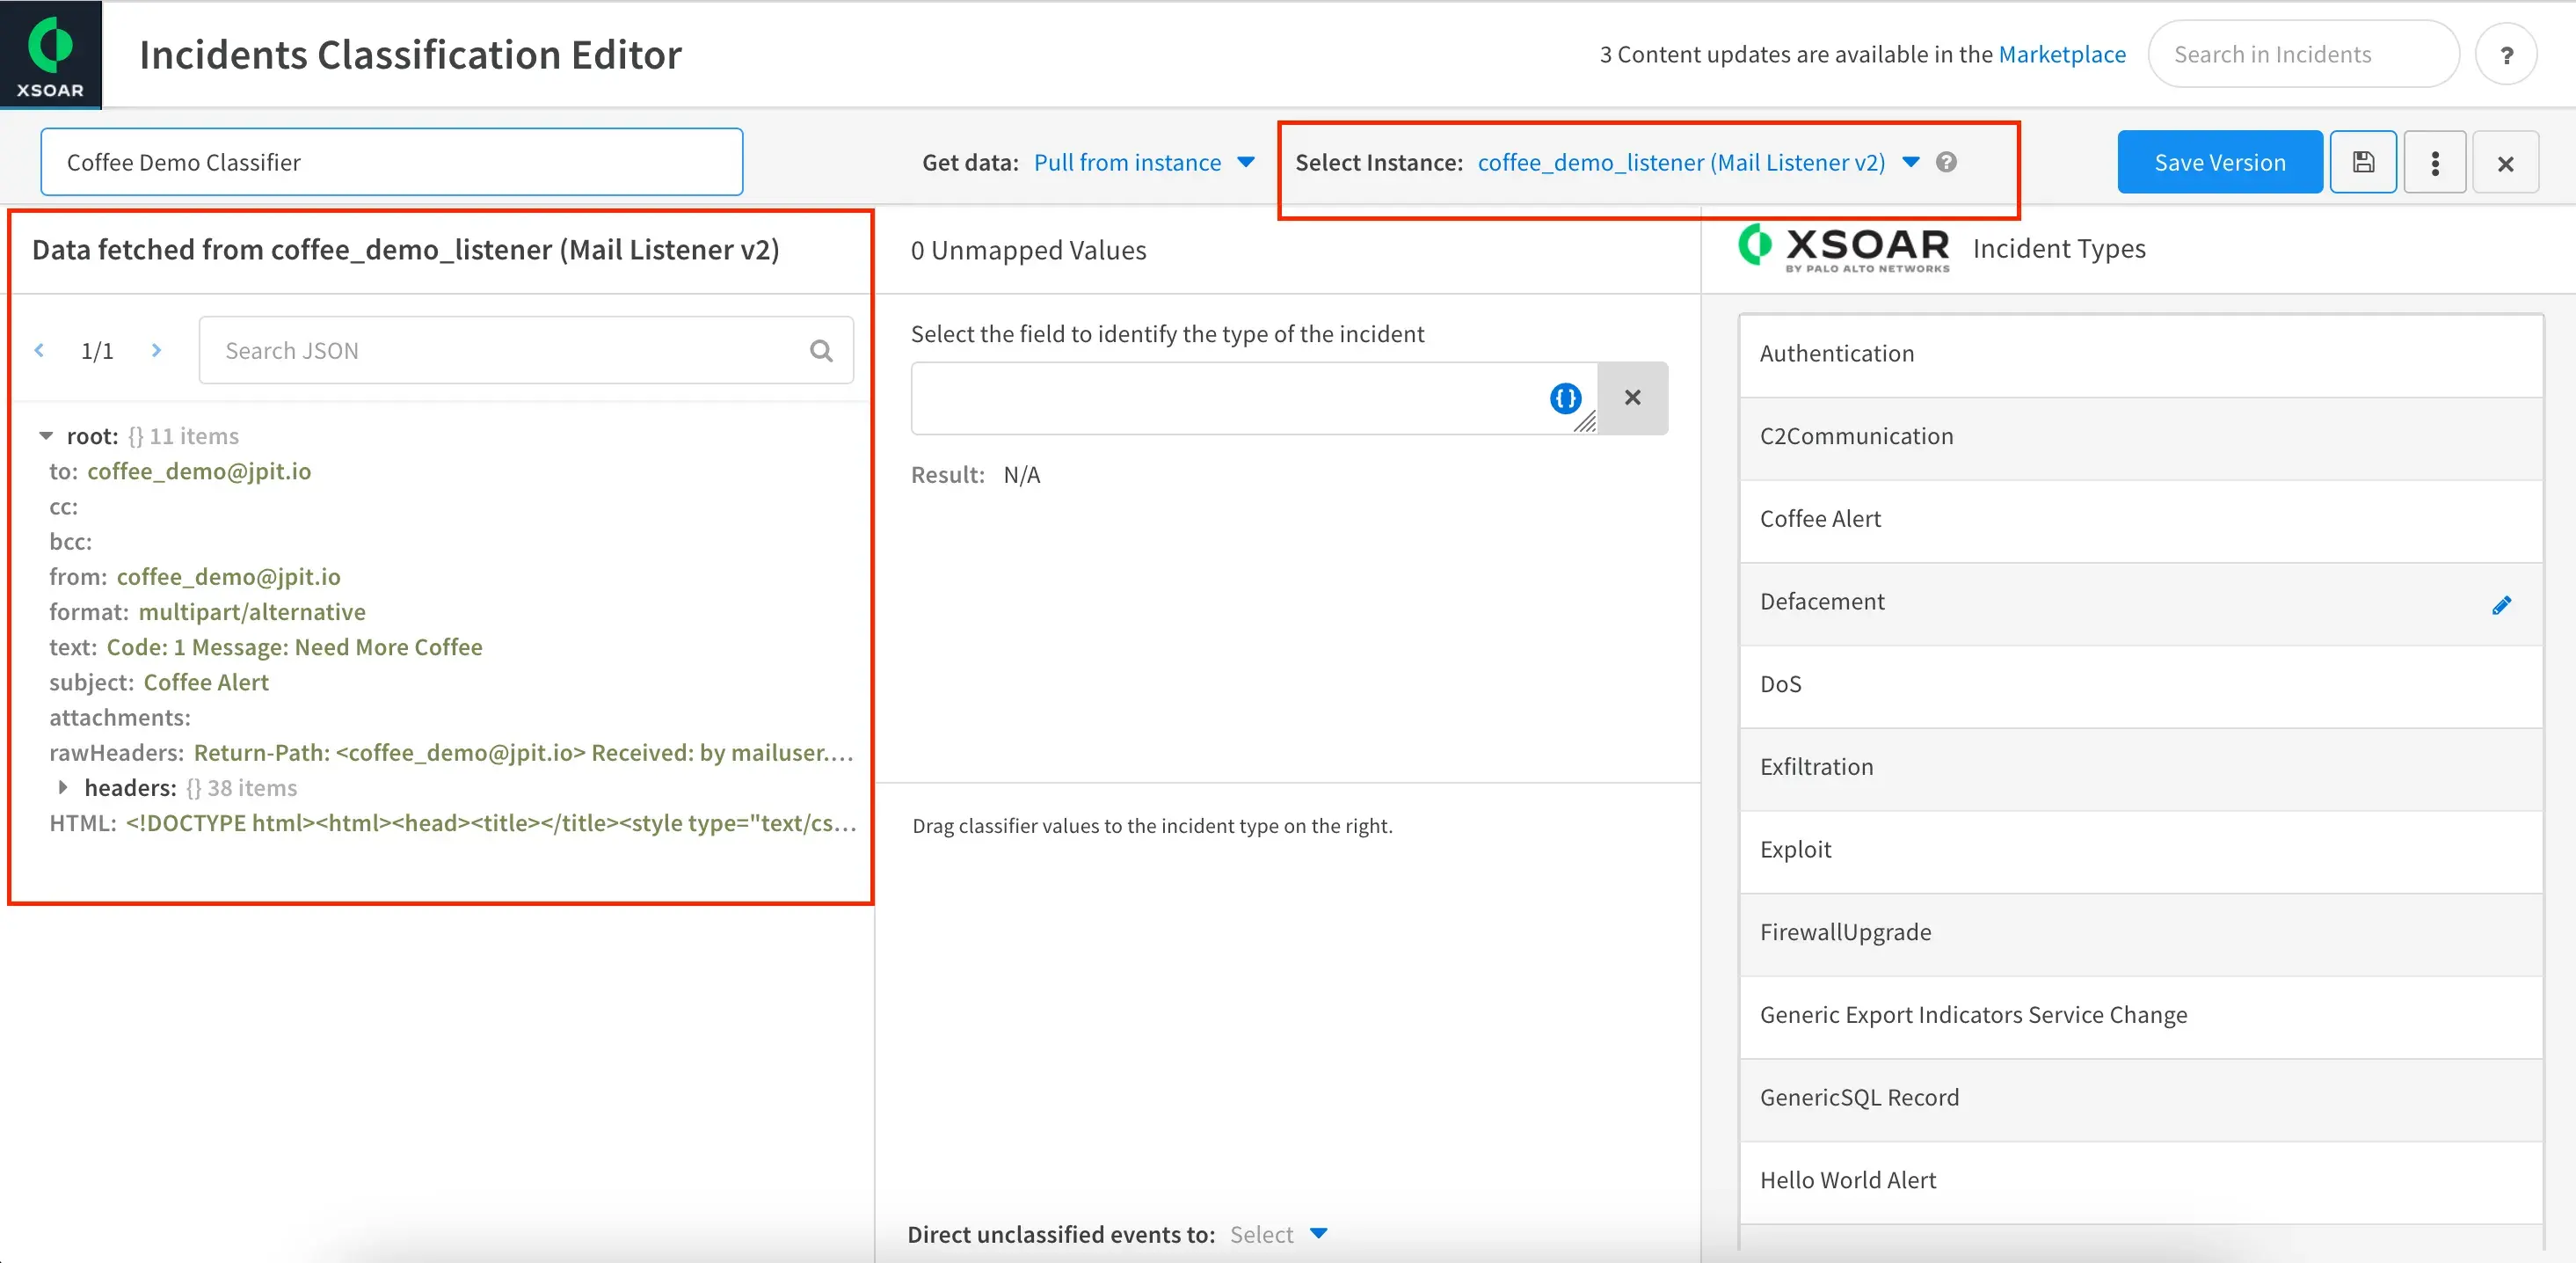Image resolution: width=2576 pixels, height=1263 pixels.
Task: Select Generic Export Indicators Service Change type
Action: pos(2141,1016)
